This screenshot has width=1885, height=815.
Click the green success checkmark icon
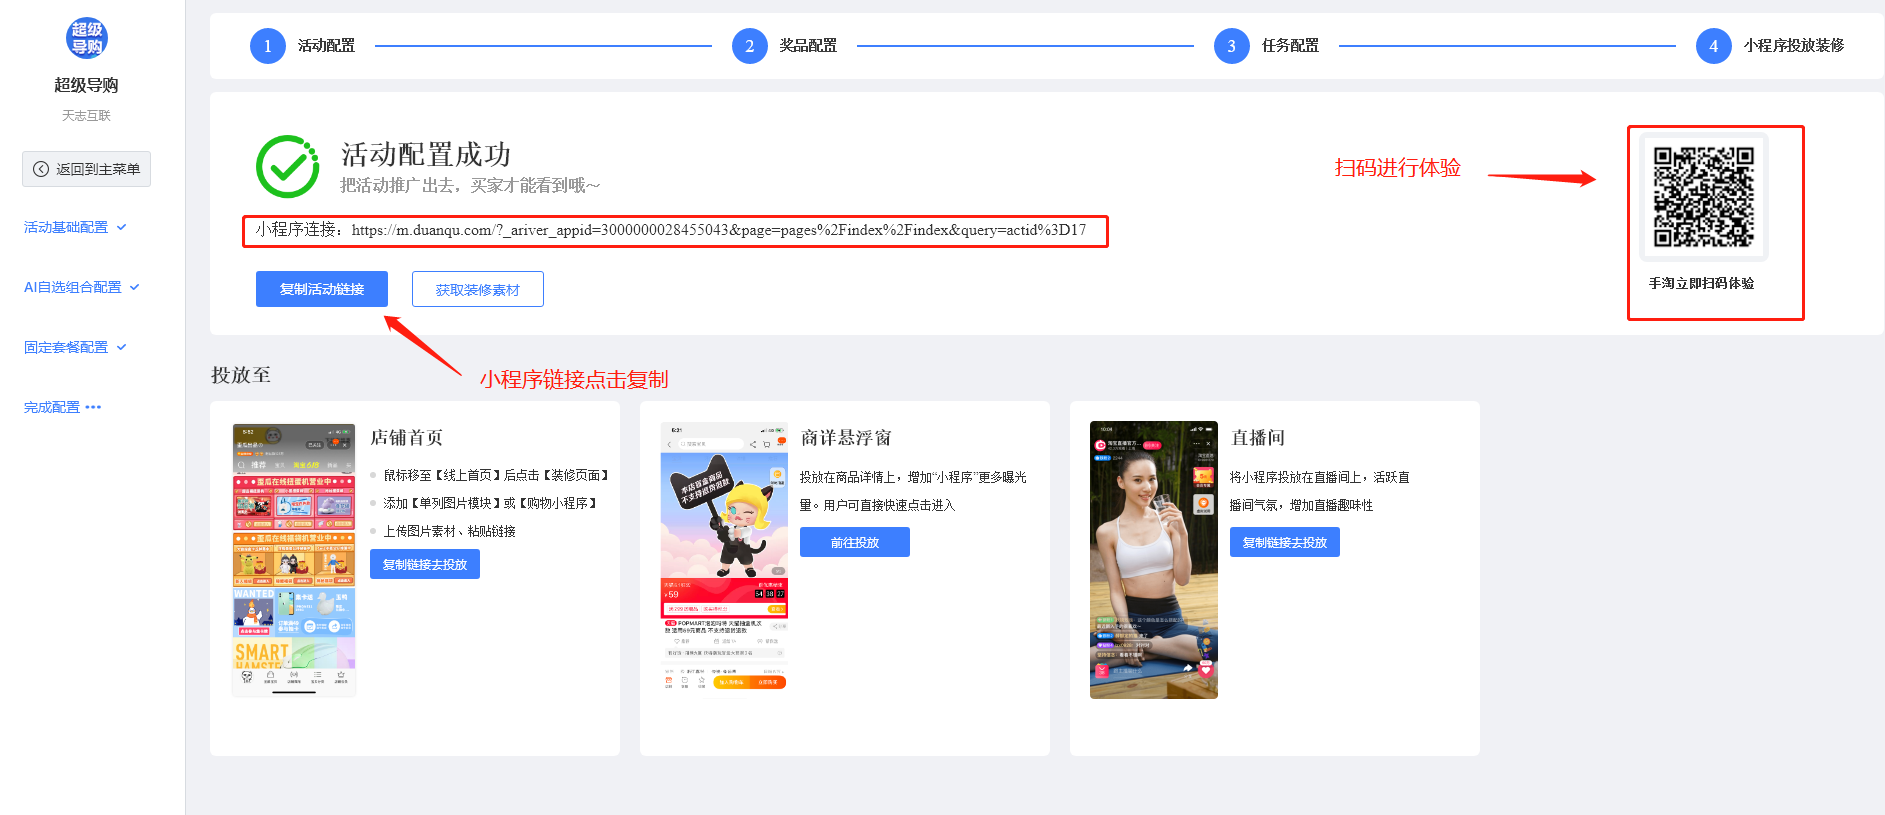click(288, 166)
